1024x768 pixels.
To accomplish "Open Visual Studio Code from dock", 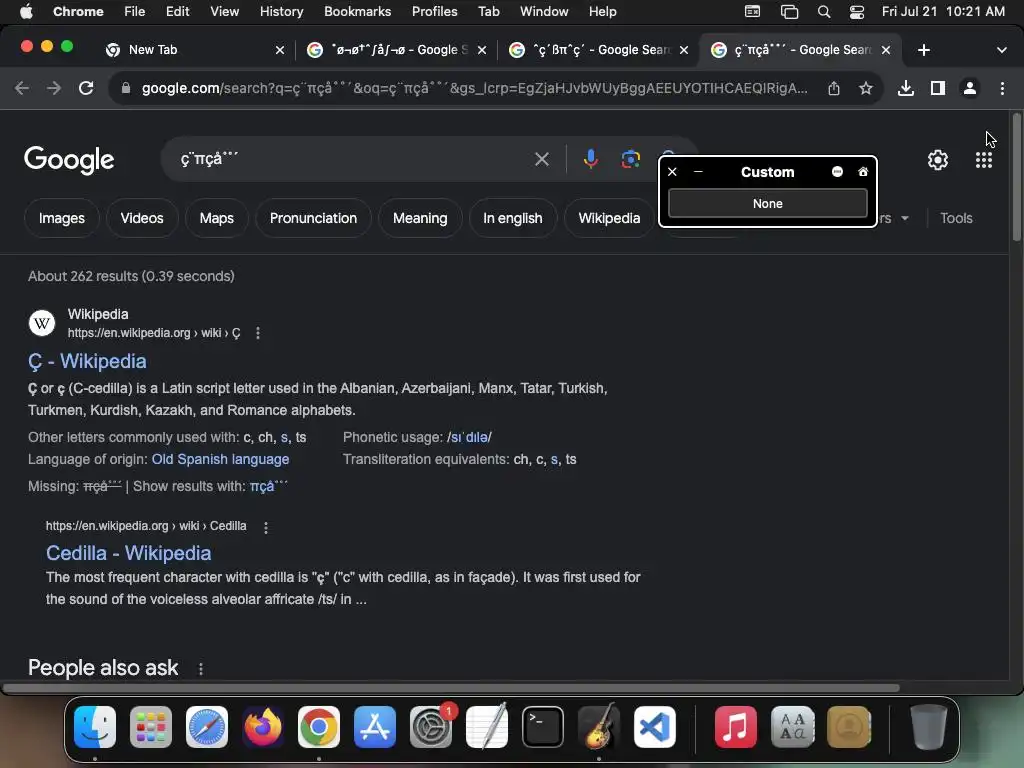I will tap(654, 727).
